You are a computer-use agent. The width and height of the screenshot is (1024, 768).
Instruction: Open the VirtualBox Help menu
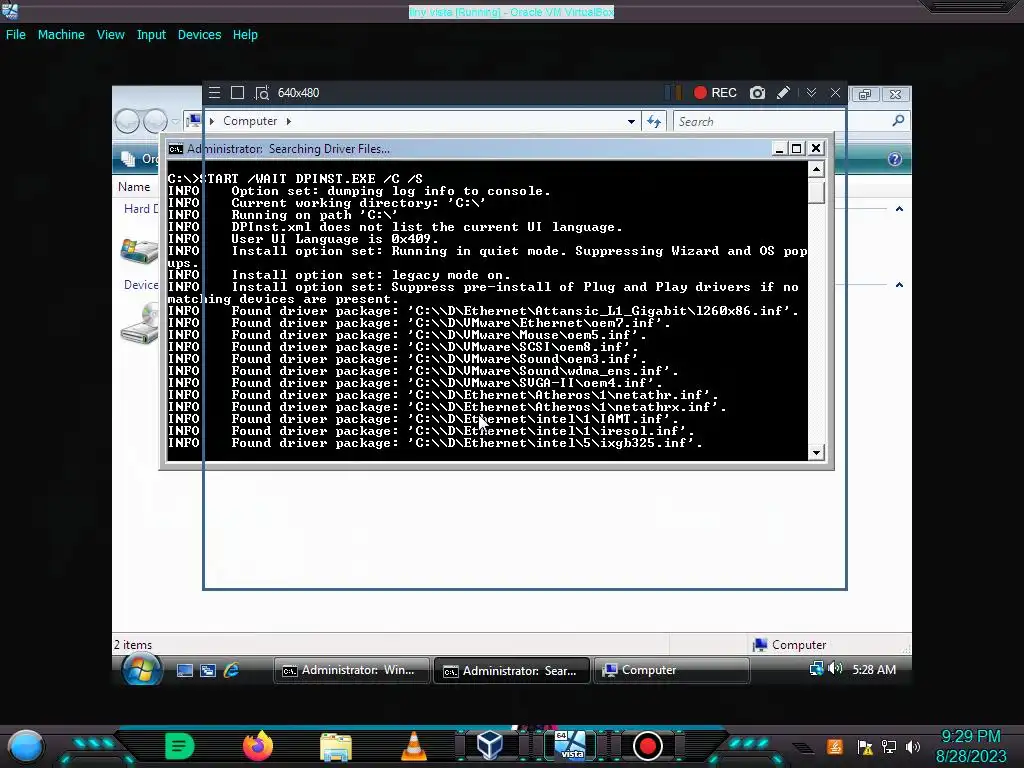[x=245, y=35]
